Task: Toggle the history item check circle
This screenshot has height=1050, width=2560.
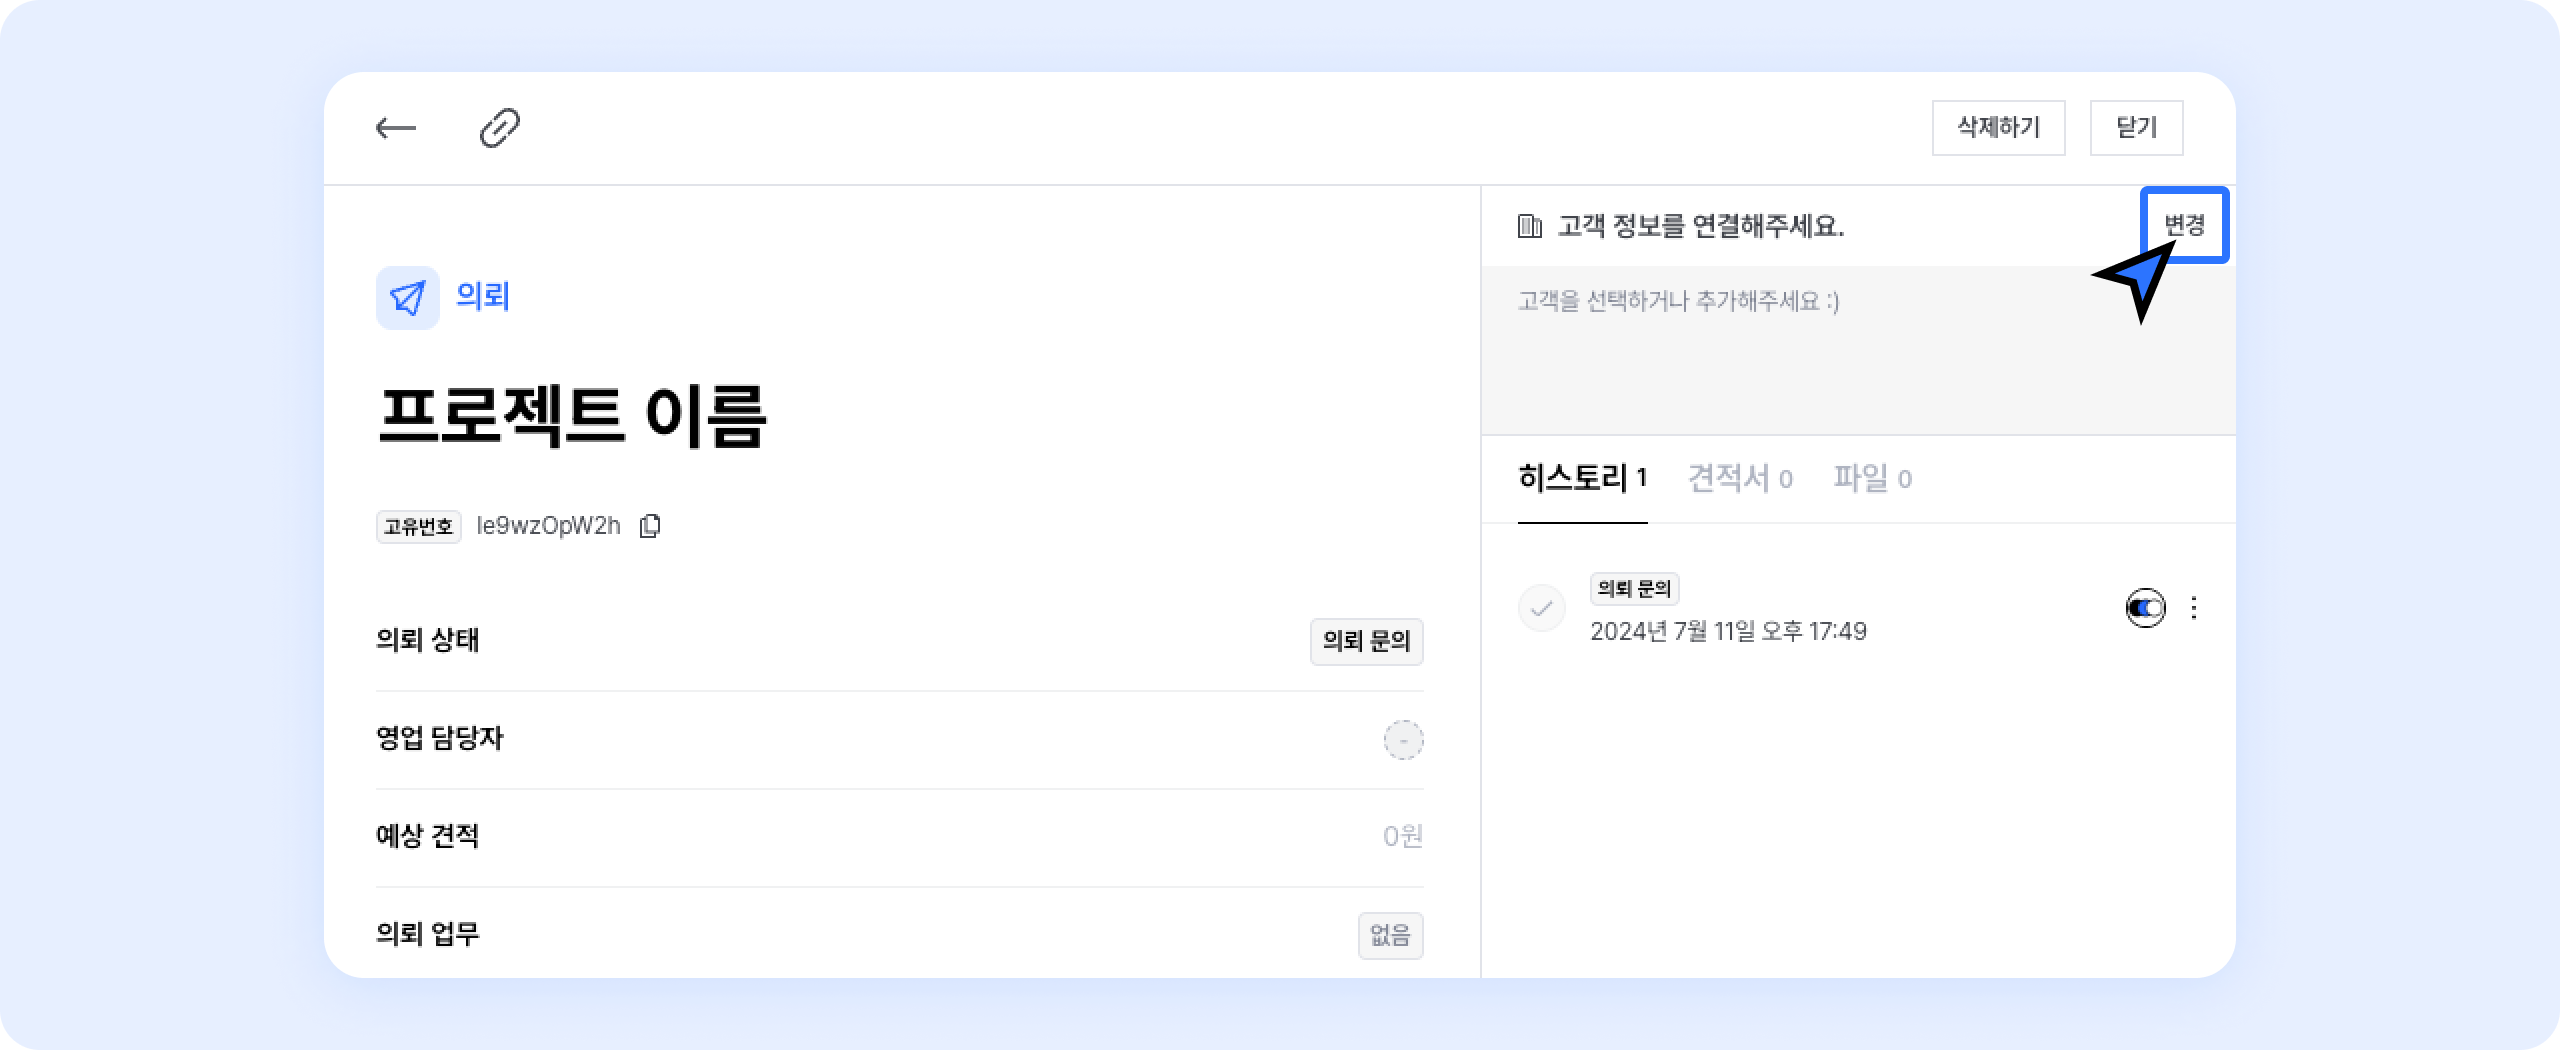Action: tap(1542, 608)
